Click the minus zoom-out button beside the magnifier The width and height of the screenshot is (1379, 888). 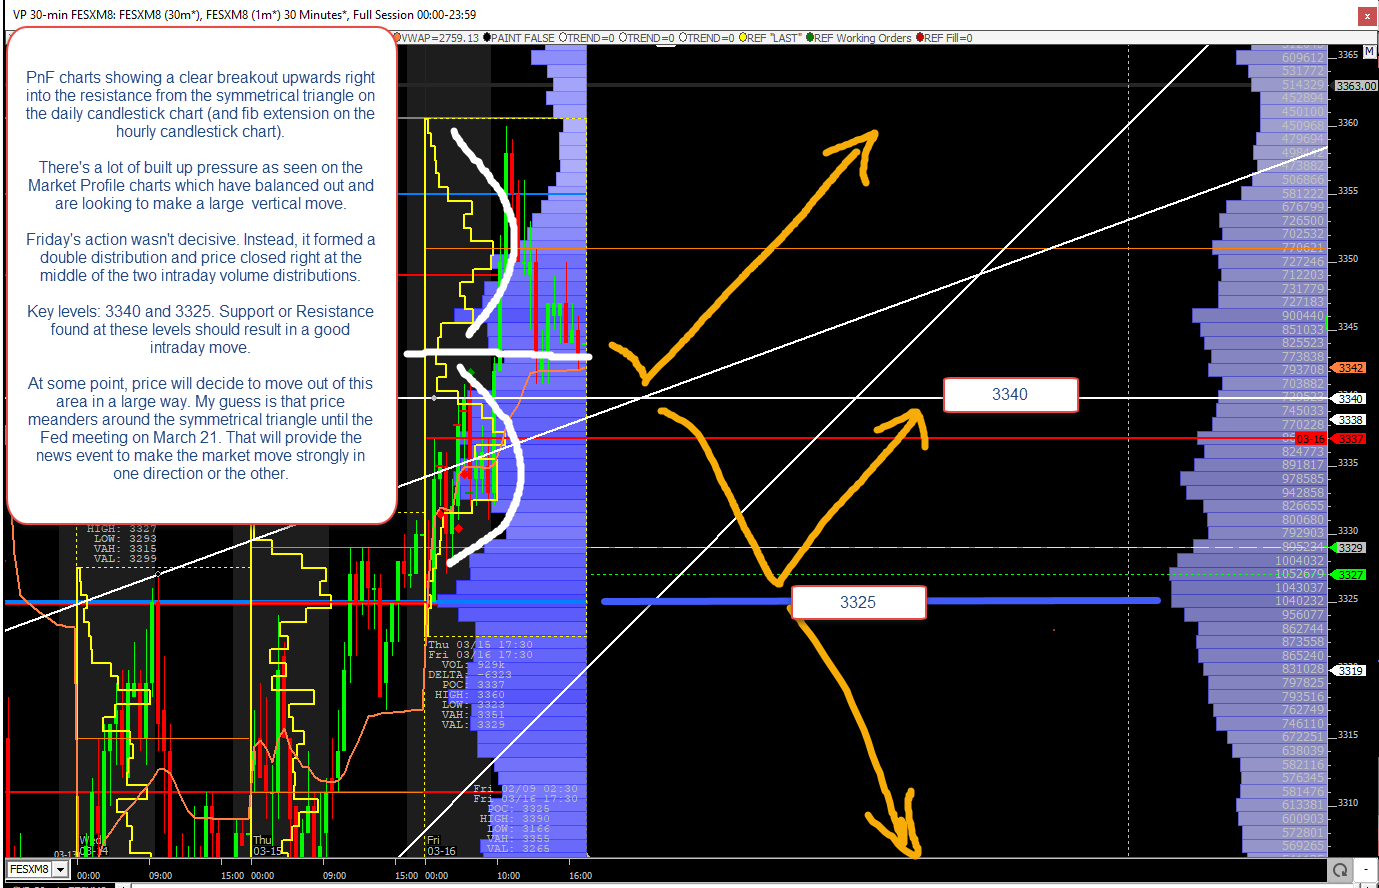click(x=1366, y=870)
